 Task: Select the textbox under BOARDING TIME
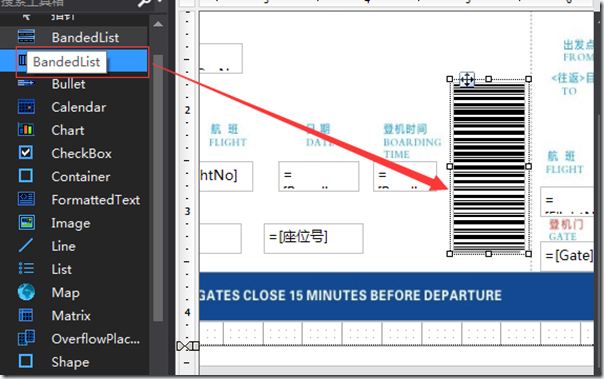pos(405,176)
